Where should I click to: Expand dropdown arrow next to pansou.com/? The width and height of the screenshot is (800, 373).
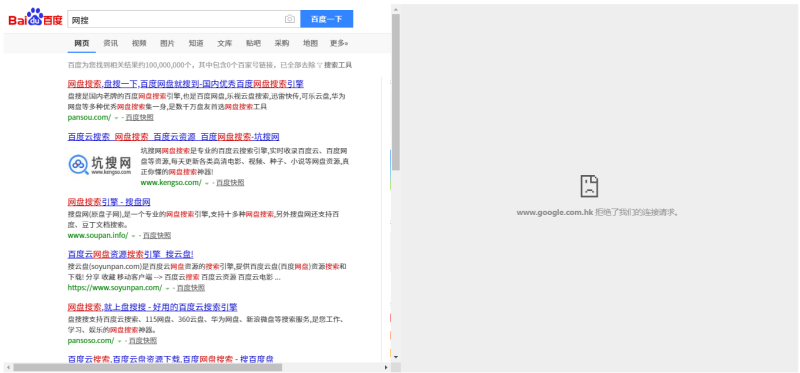[116, 118]
